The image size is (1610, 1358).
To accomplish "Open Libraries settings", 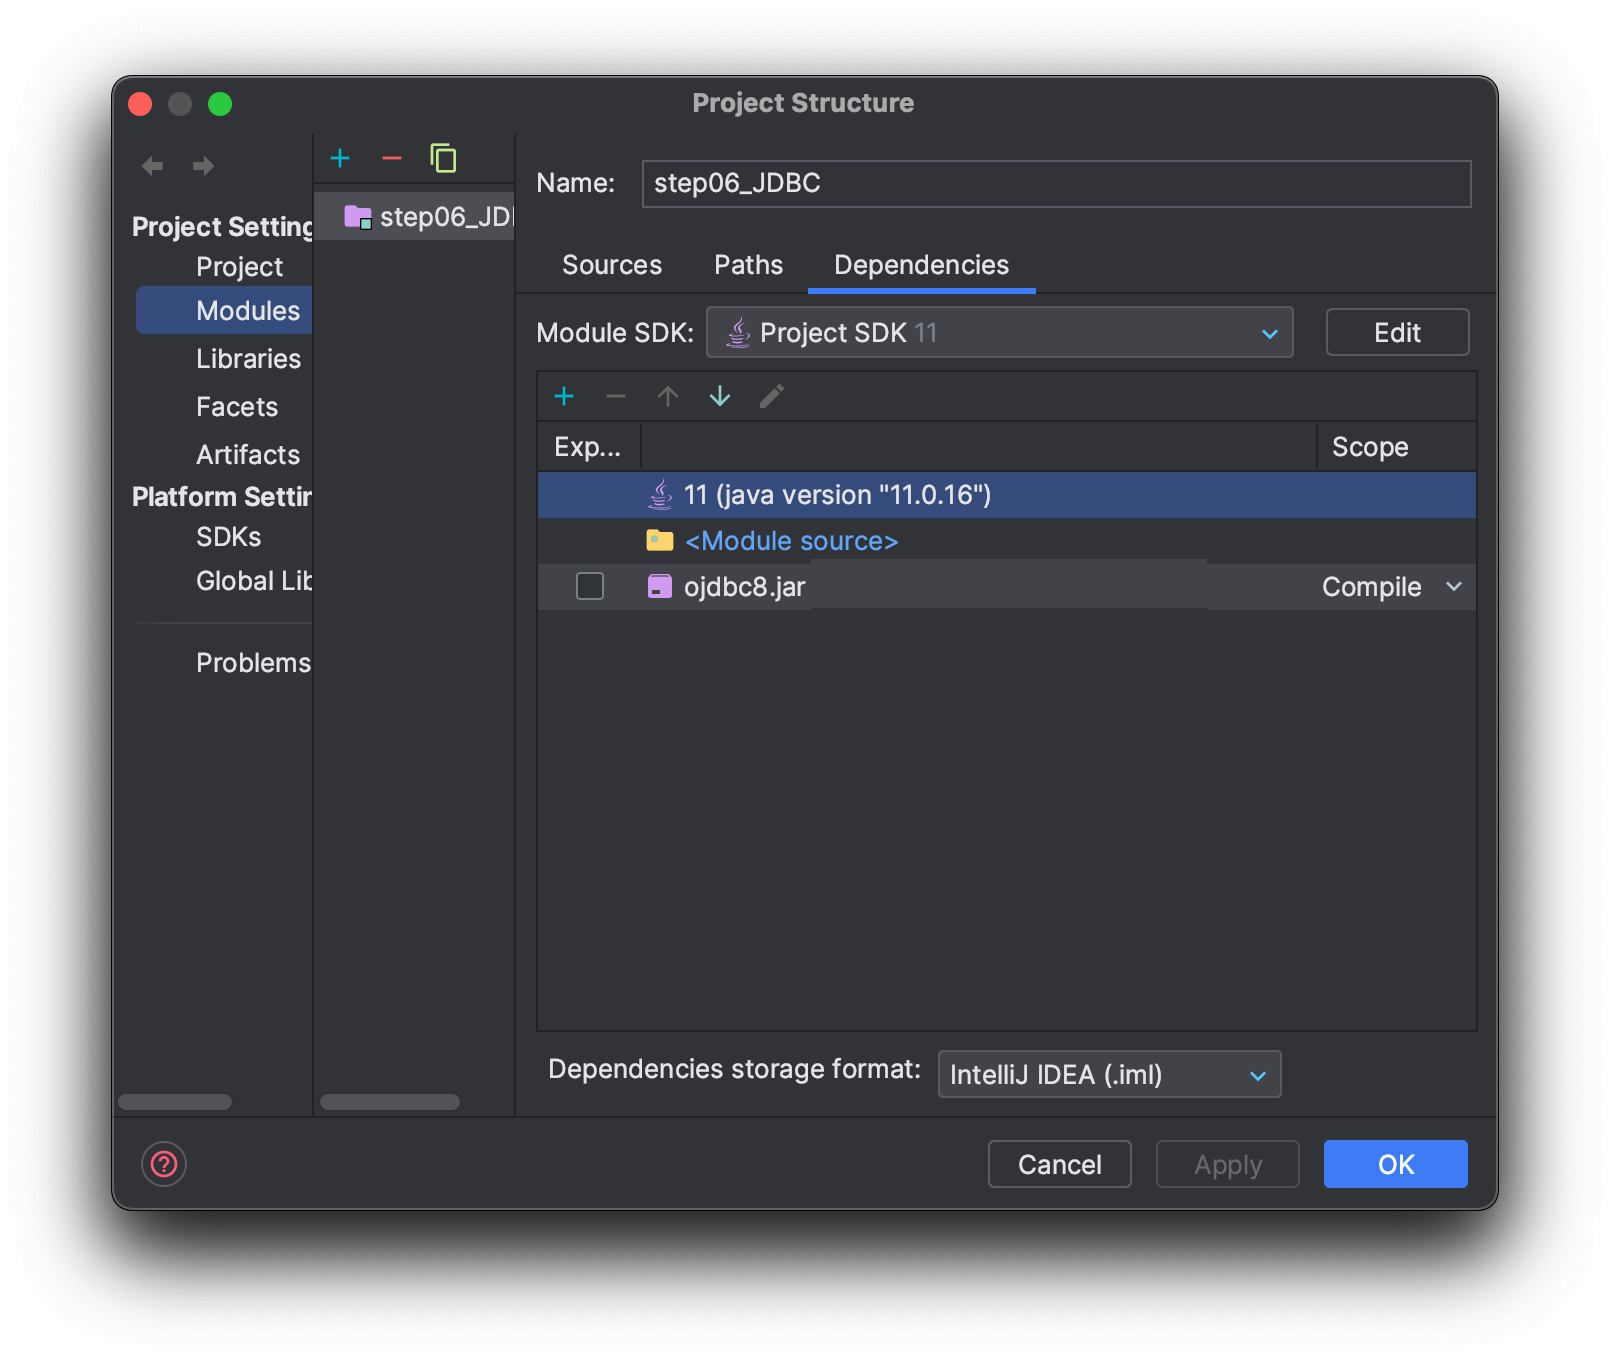I will [249, 359].
